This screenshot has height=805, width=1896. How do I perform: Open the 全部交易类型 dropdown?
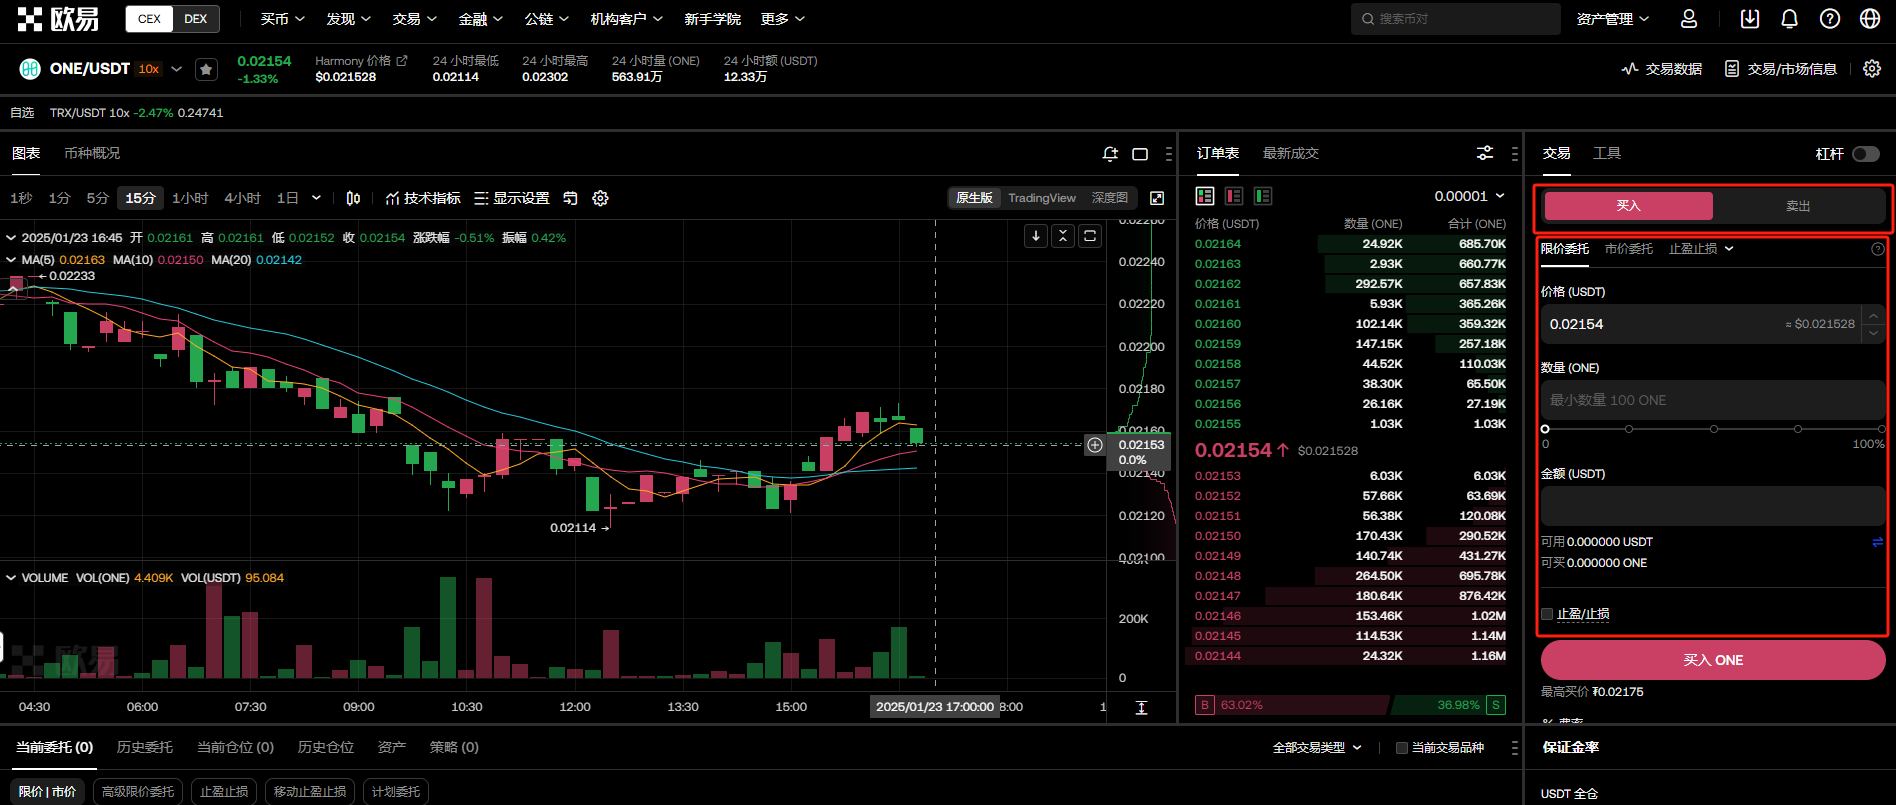click(x=1316, y=748)
